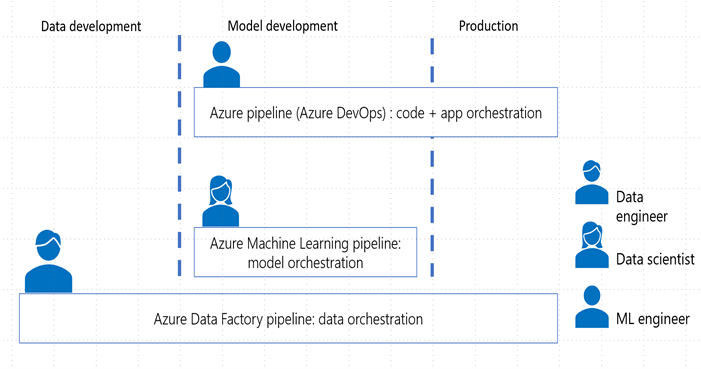Select the Data engineer legend icon
This screenshot has width=701, height=369.
[591, 182]
